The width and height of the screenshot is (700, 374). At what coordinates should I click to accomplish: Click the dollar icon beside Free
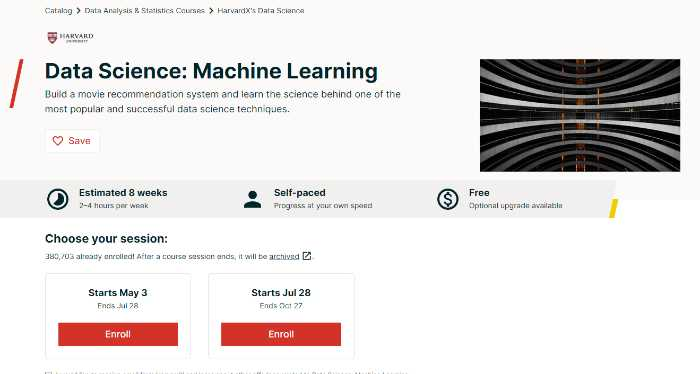point(448,199)
